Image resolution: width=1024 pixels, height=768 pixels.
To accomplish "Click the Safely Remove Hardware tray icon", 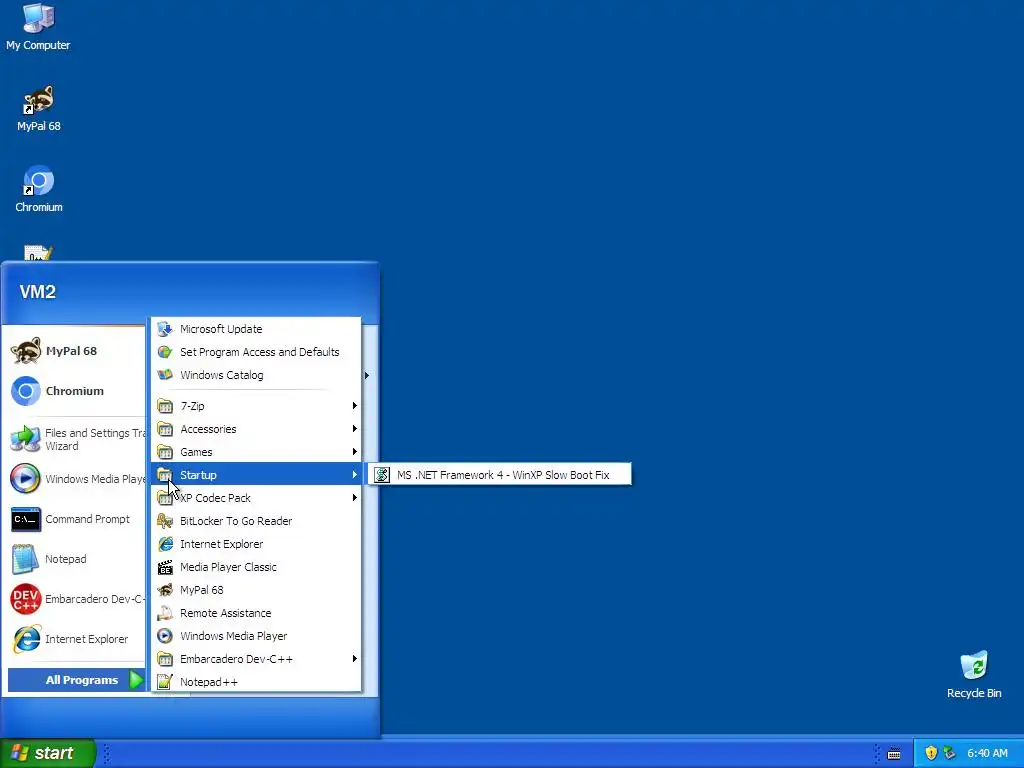I will tap(949, 753).
